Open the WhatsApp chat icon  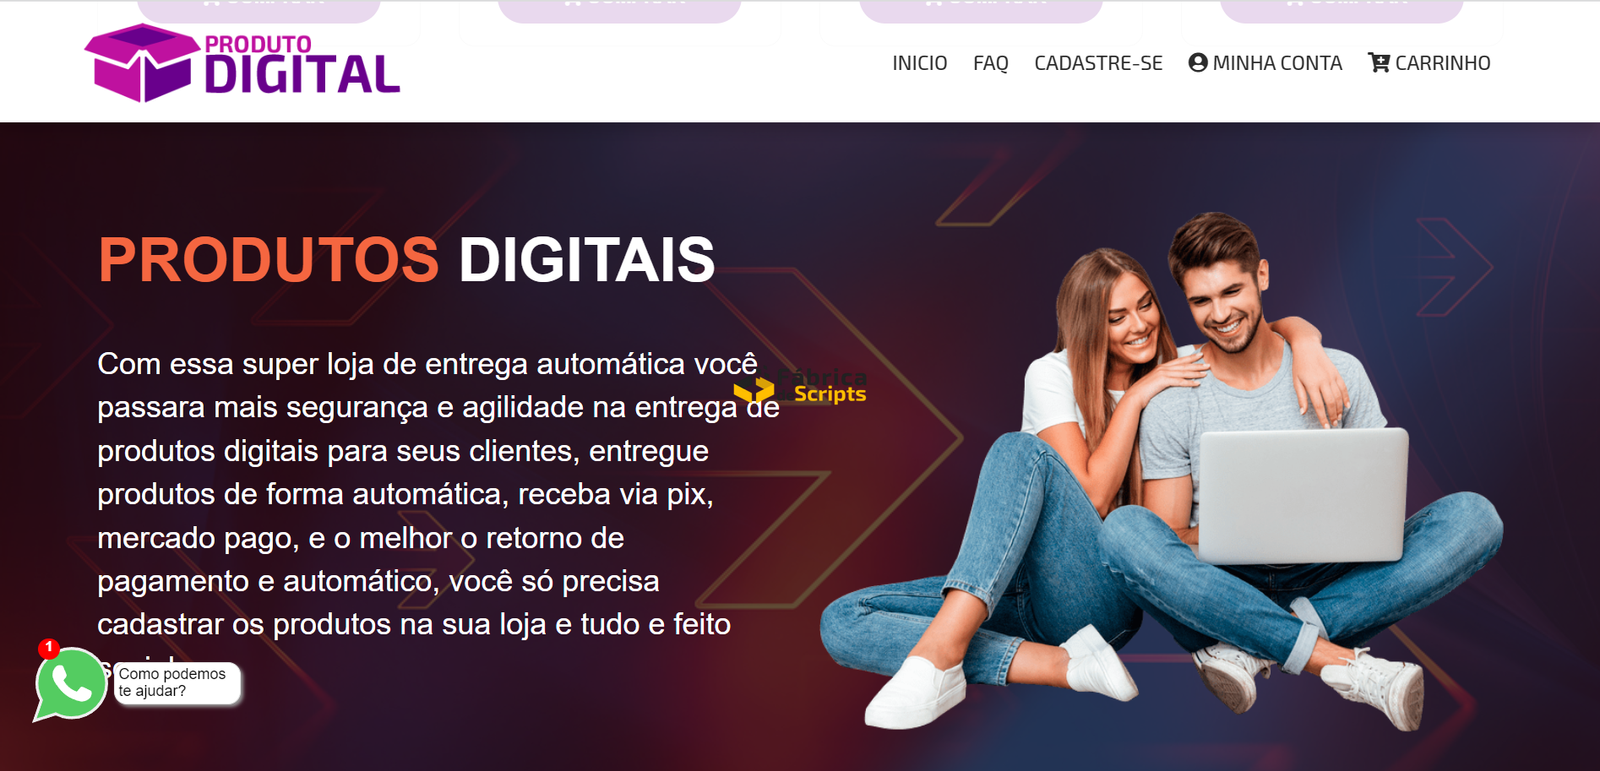click(69, 684)
